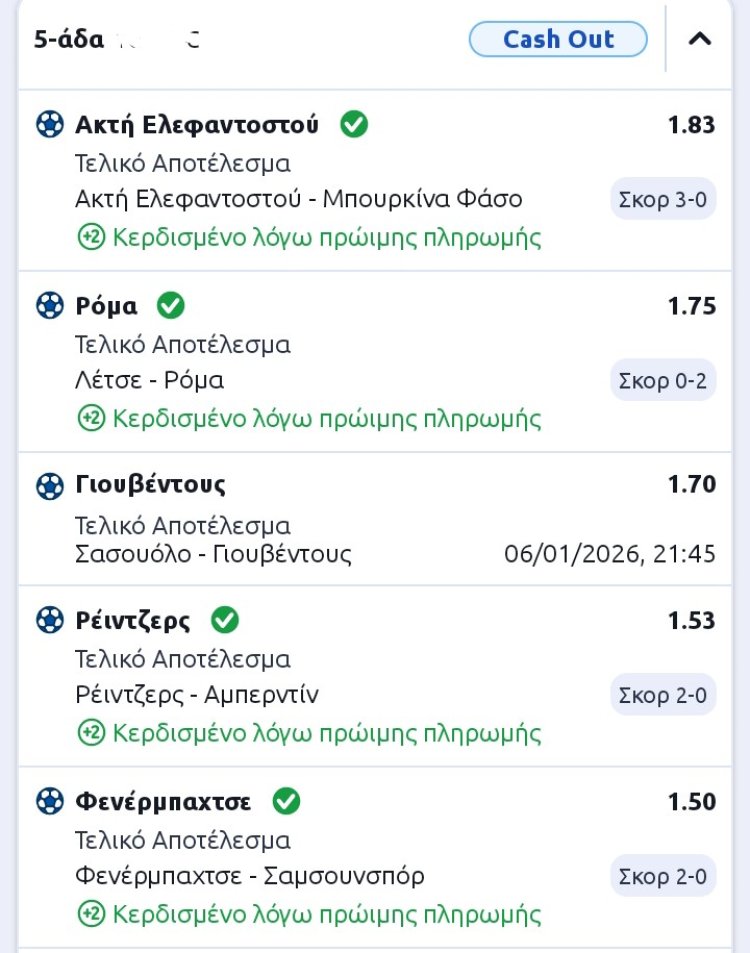Click green checkmark next to Ακτή Ελεφαντοστού
The height and width of the screenshot is (953, 750).
click(354, 124)
